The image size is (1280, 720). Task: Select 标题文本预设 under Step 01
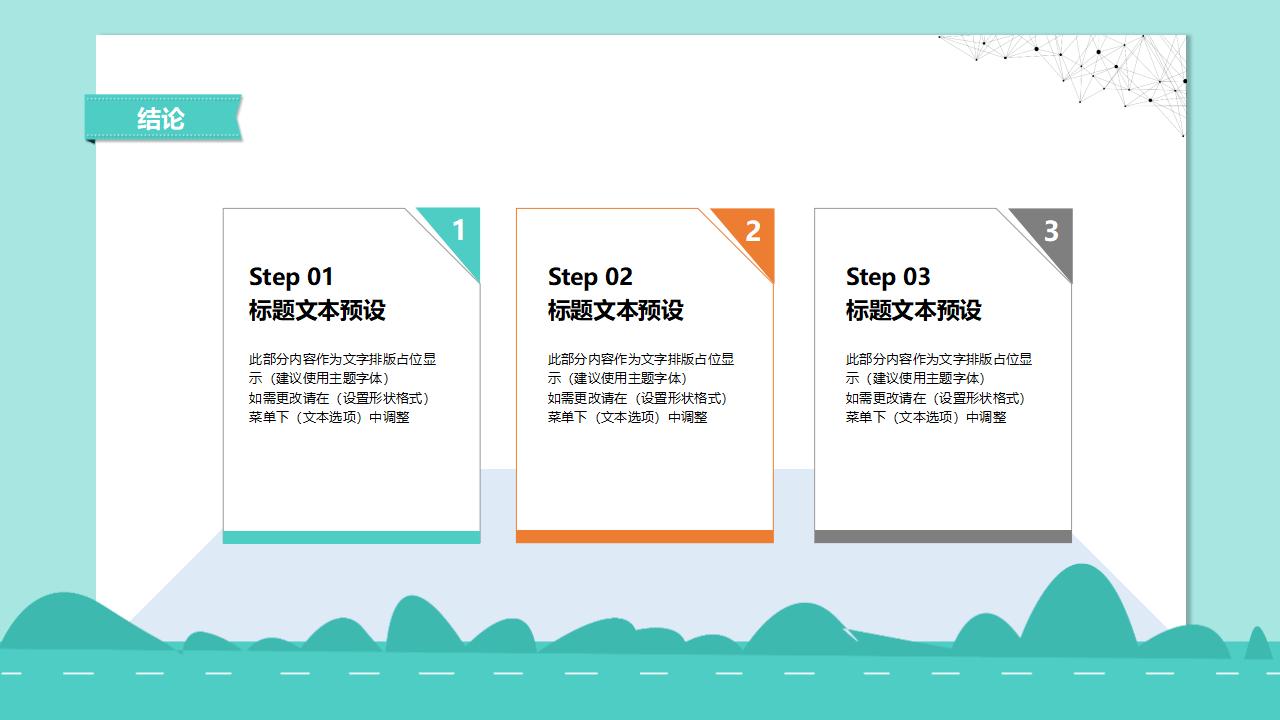point(317,310)
